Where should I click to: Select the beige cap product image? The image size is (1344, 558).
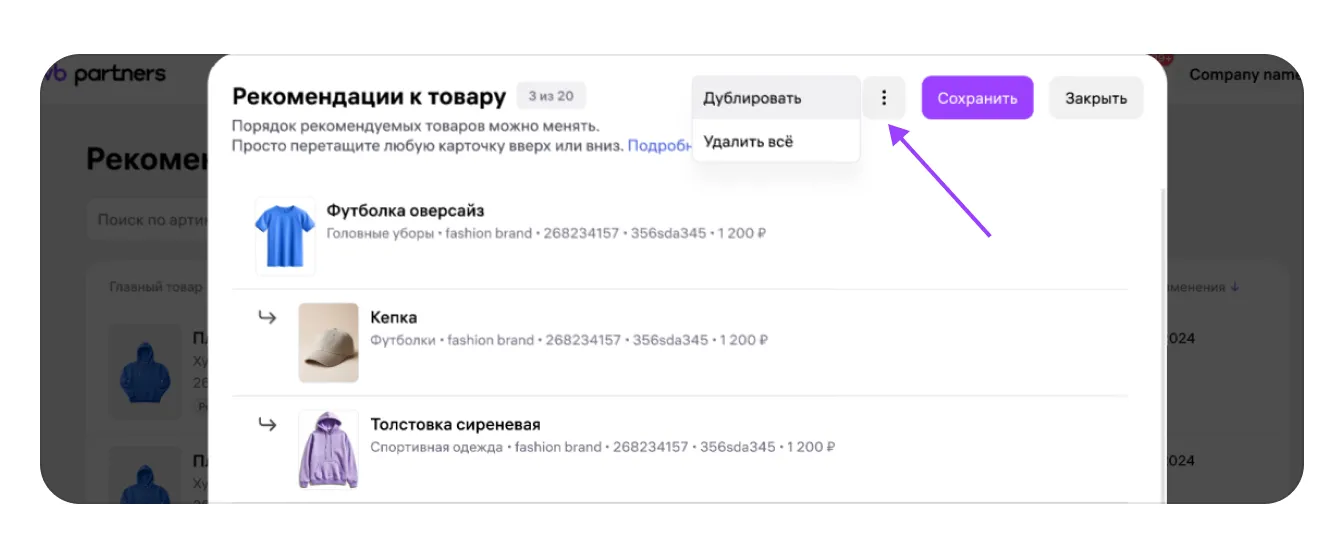[x=328, y=342]
